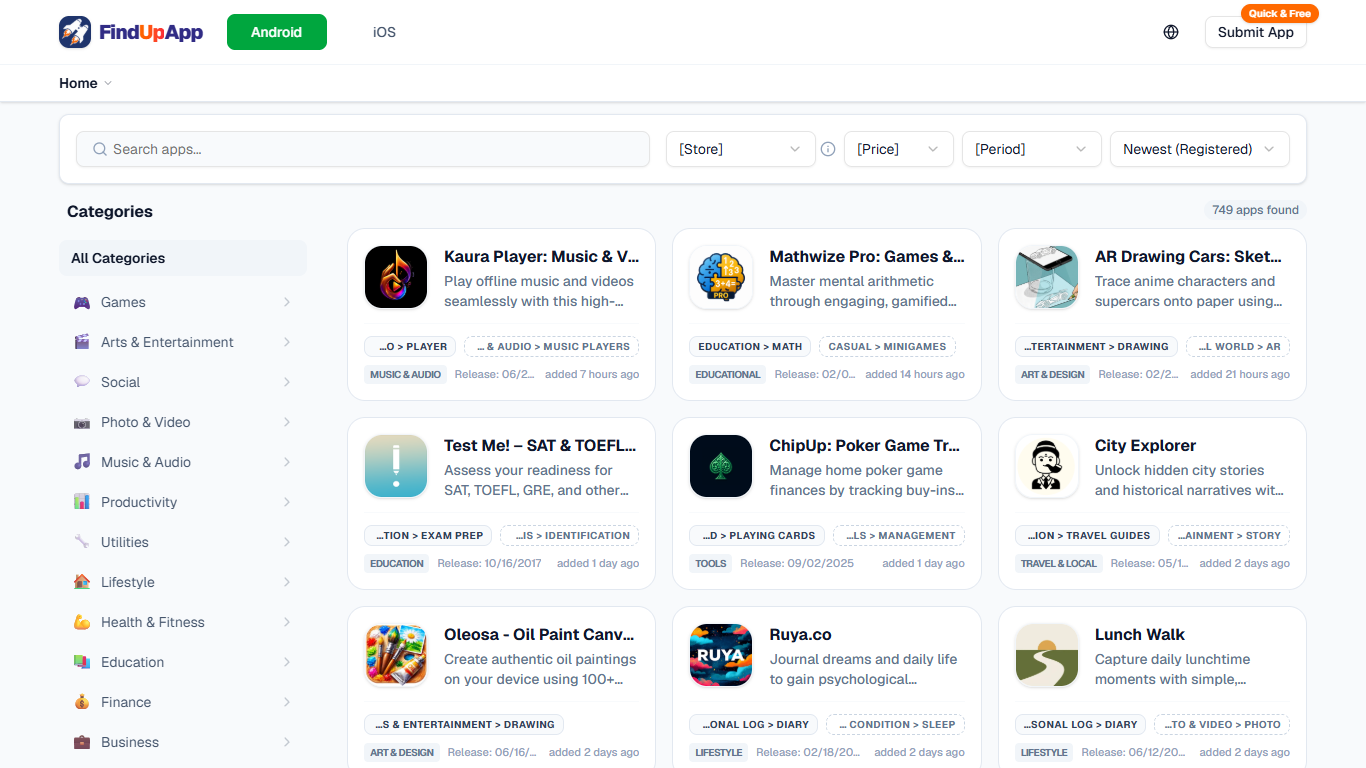
Task: Open the Newest (Registered) sort dropdown
Action: (x=1200, y=149)
